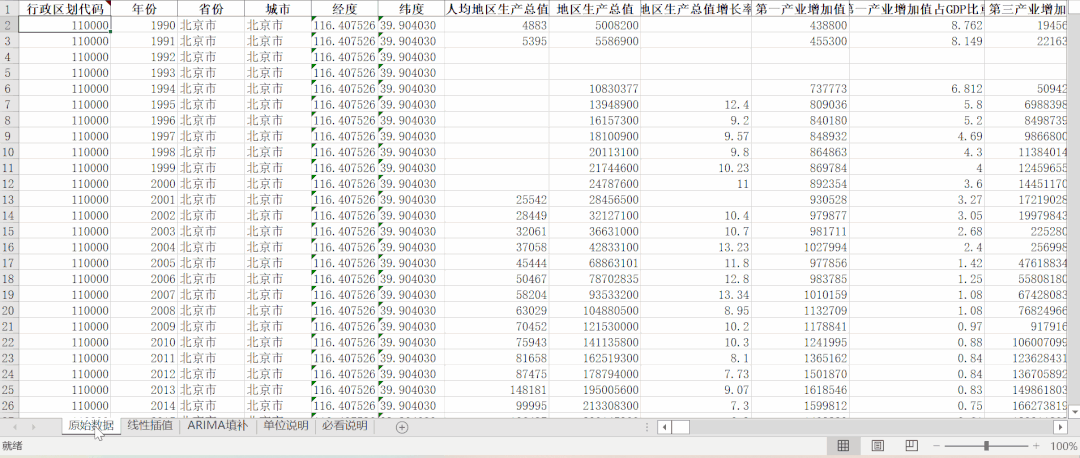1080x458 pixels.
Task: Click the year cell 1990
Action: point(144,25)
